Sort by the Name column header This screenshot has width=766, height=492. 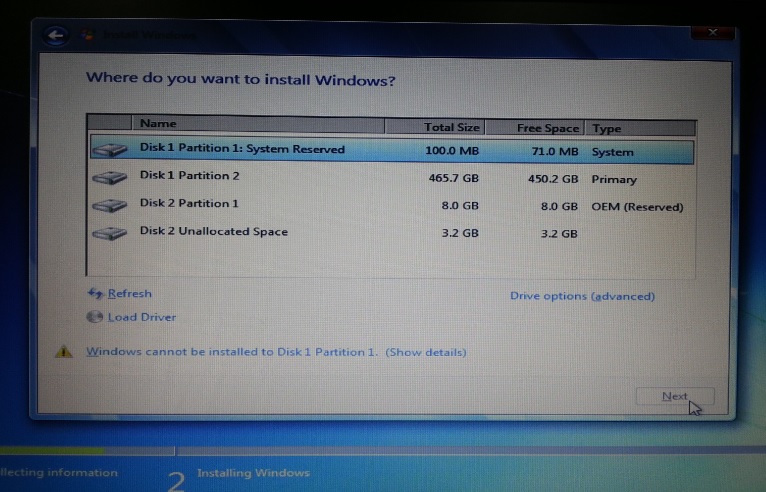point(258,124)
